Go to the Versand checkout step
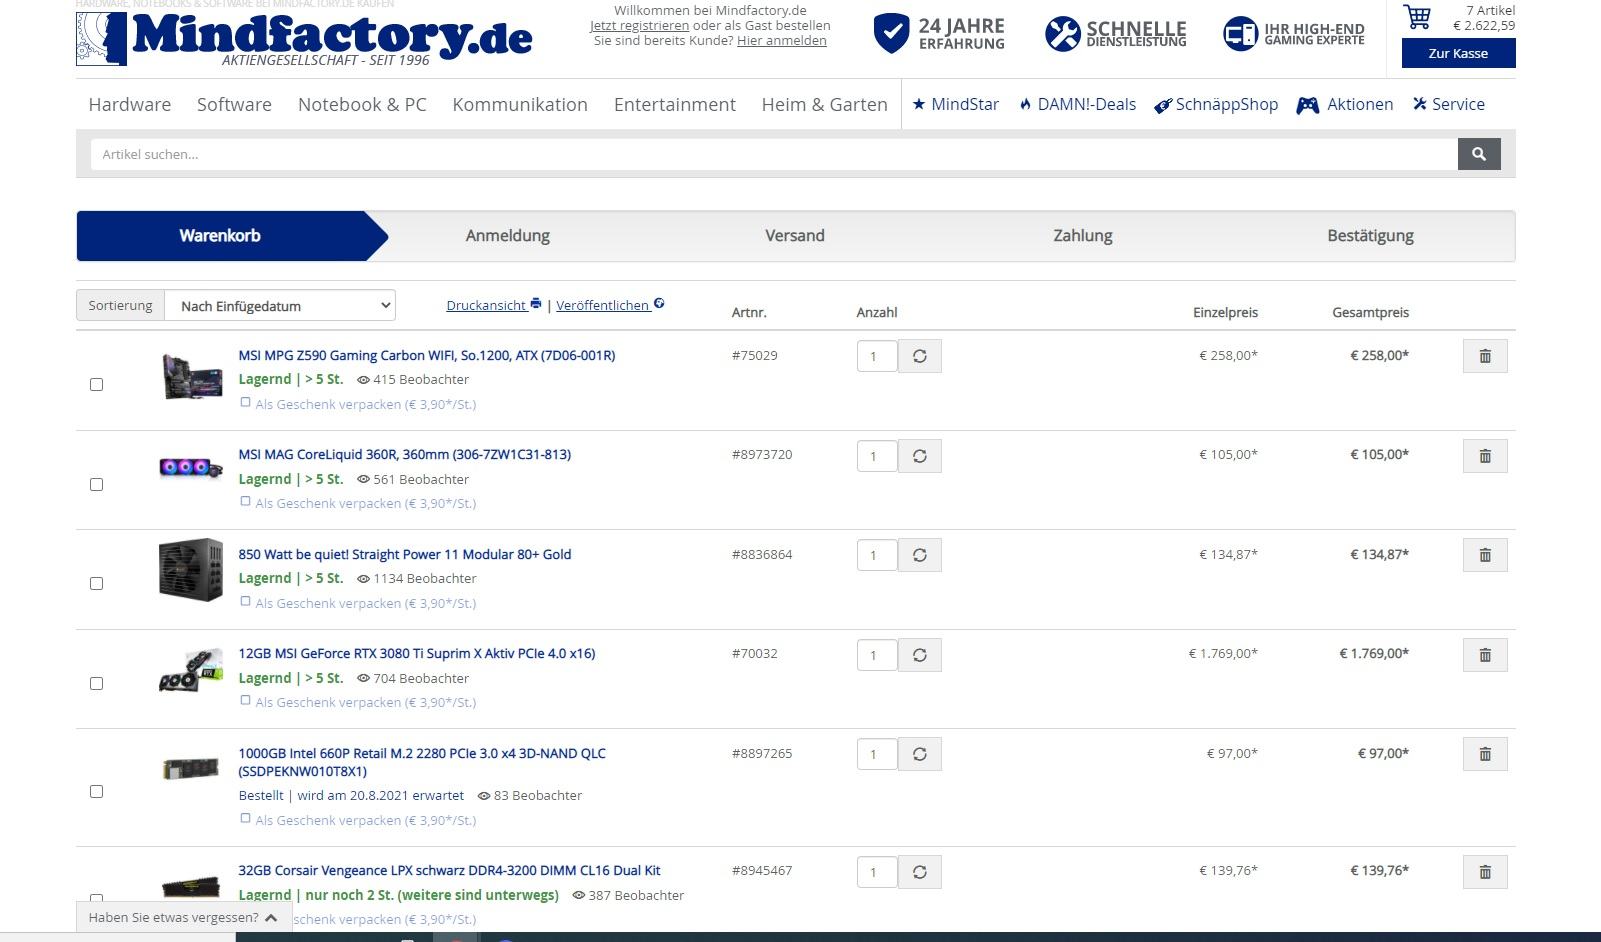The height and width of the screenshot is (942, 1601). (x=795, y=236)
